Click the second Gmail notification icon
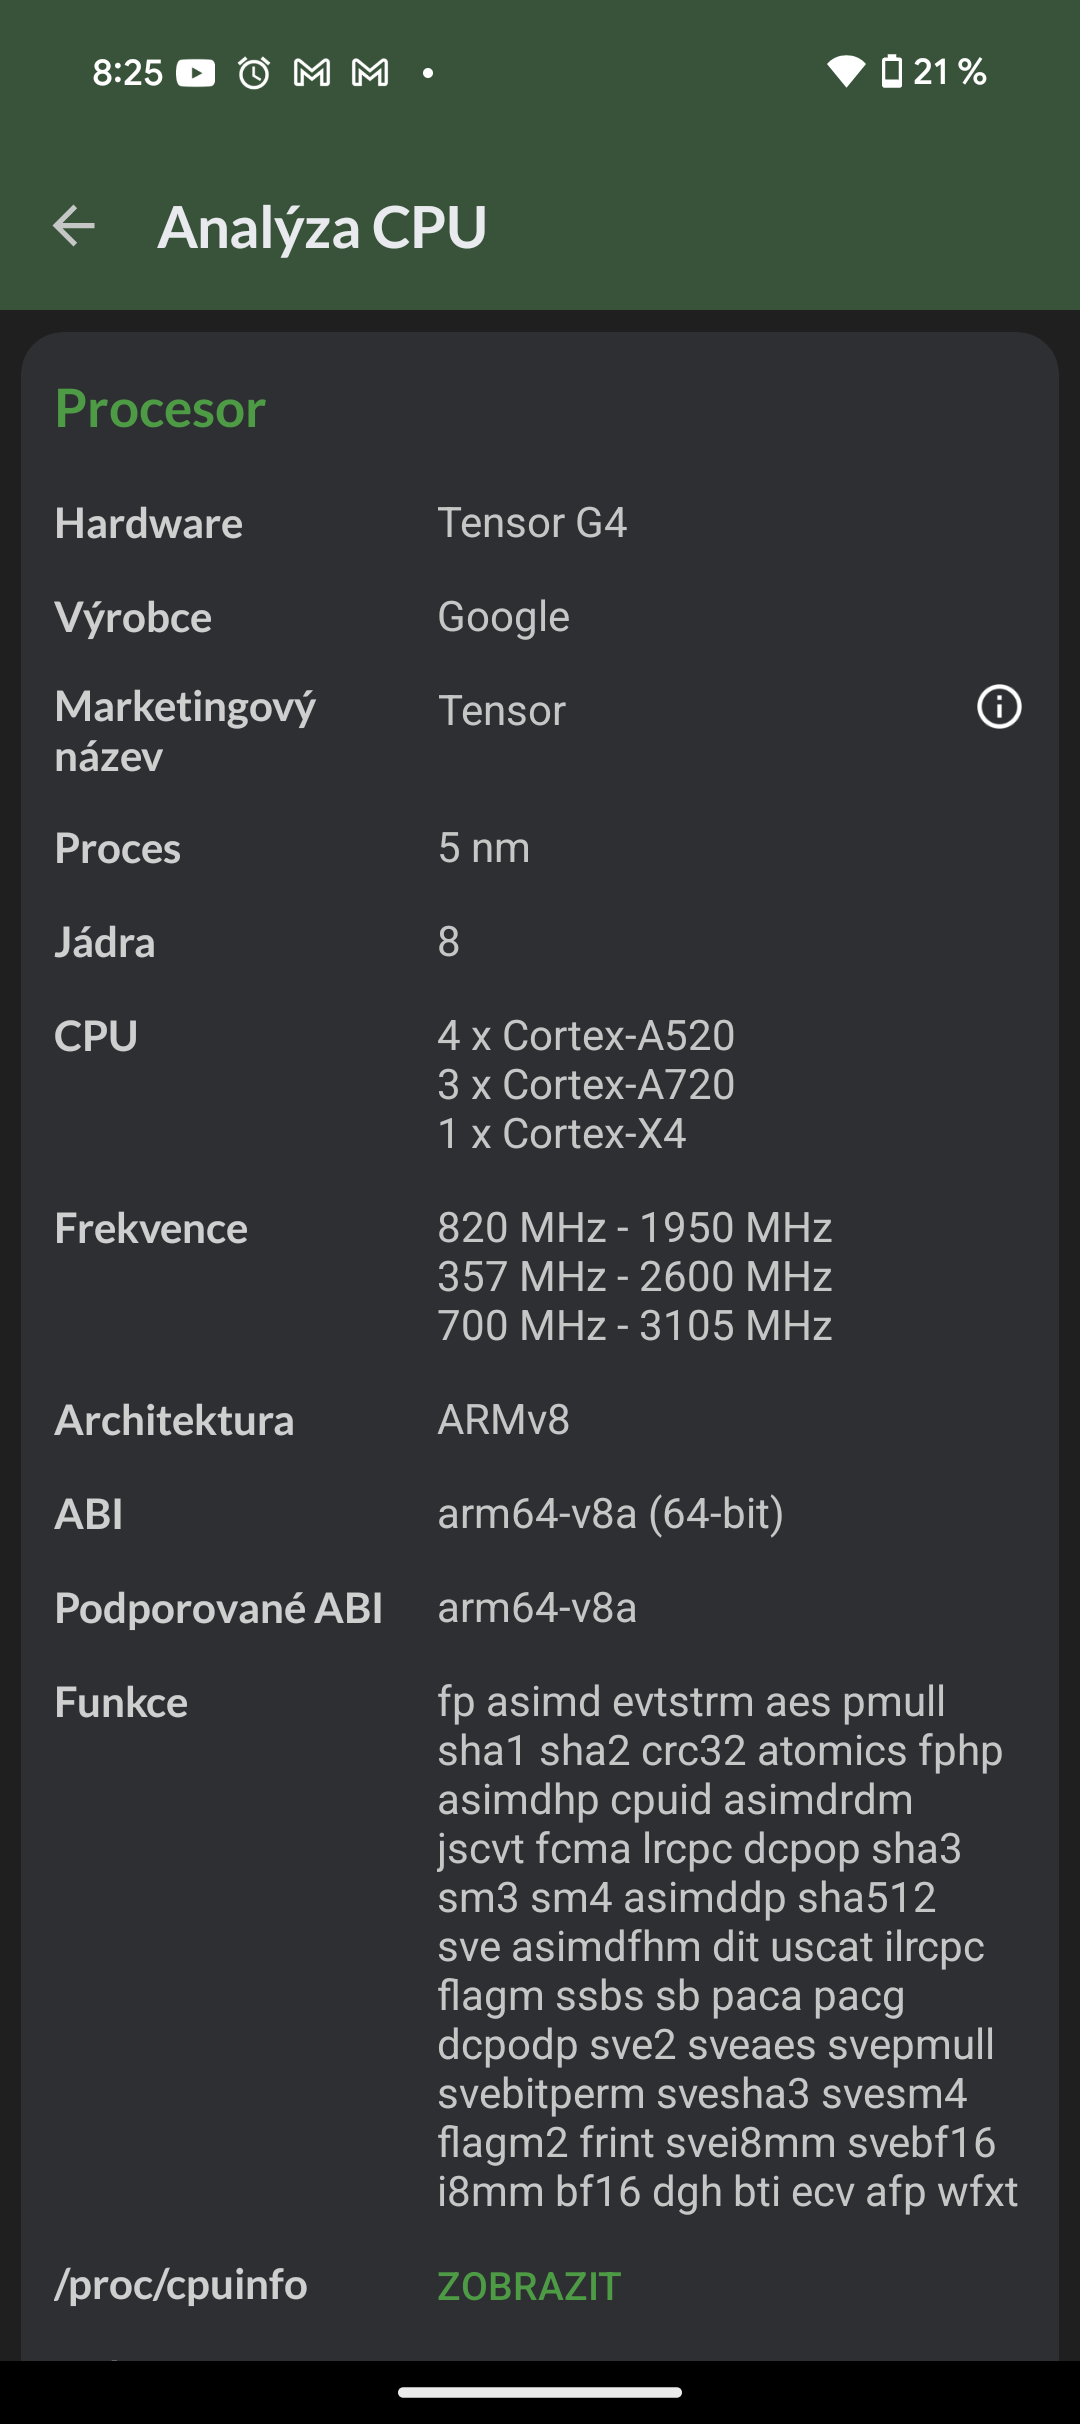The width and height of the screenshot is (1080, 2424). (368, 71)
